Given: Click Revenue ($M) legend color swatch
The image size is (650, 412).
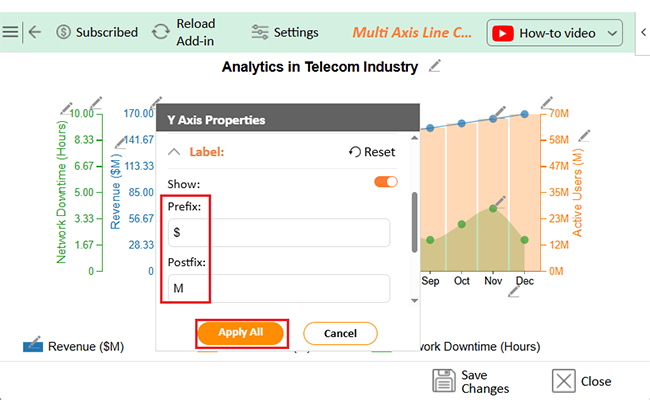Looking at the screenshot, I should point(33,347).
